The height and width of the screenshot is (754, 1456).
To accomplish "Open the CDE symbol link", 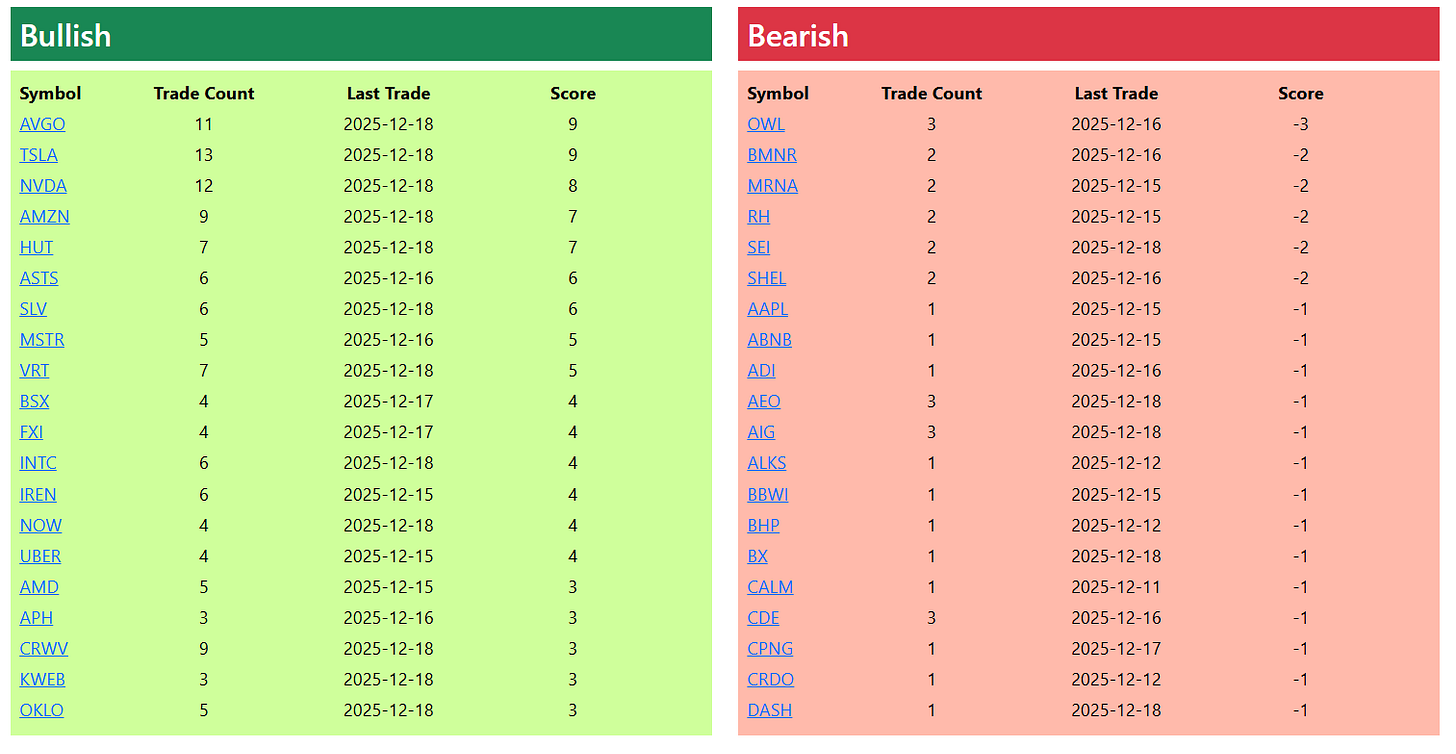I will click(x=764, y=618).
